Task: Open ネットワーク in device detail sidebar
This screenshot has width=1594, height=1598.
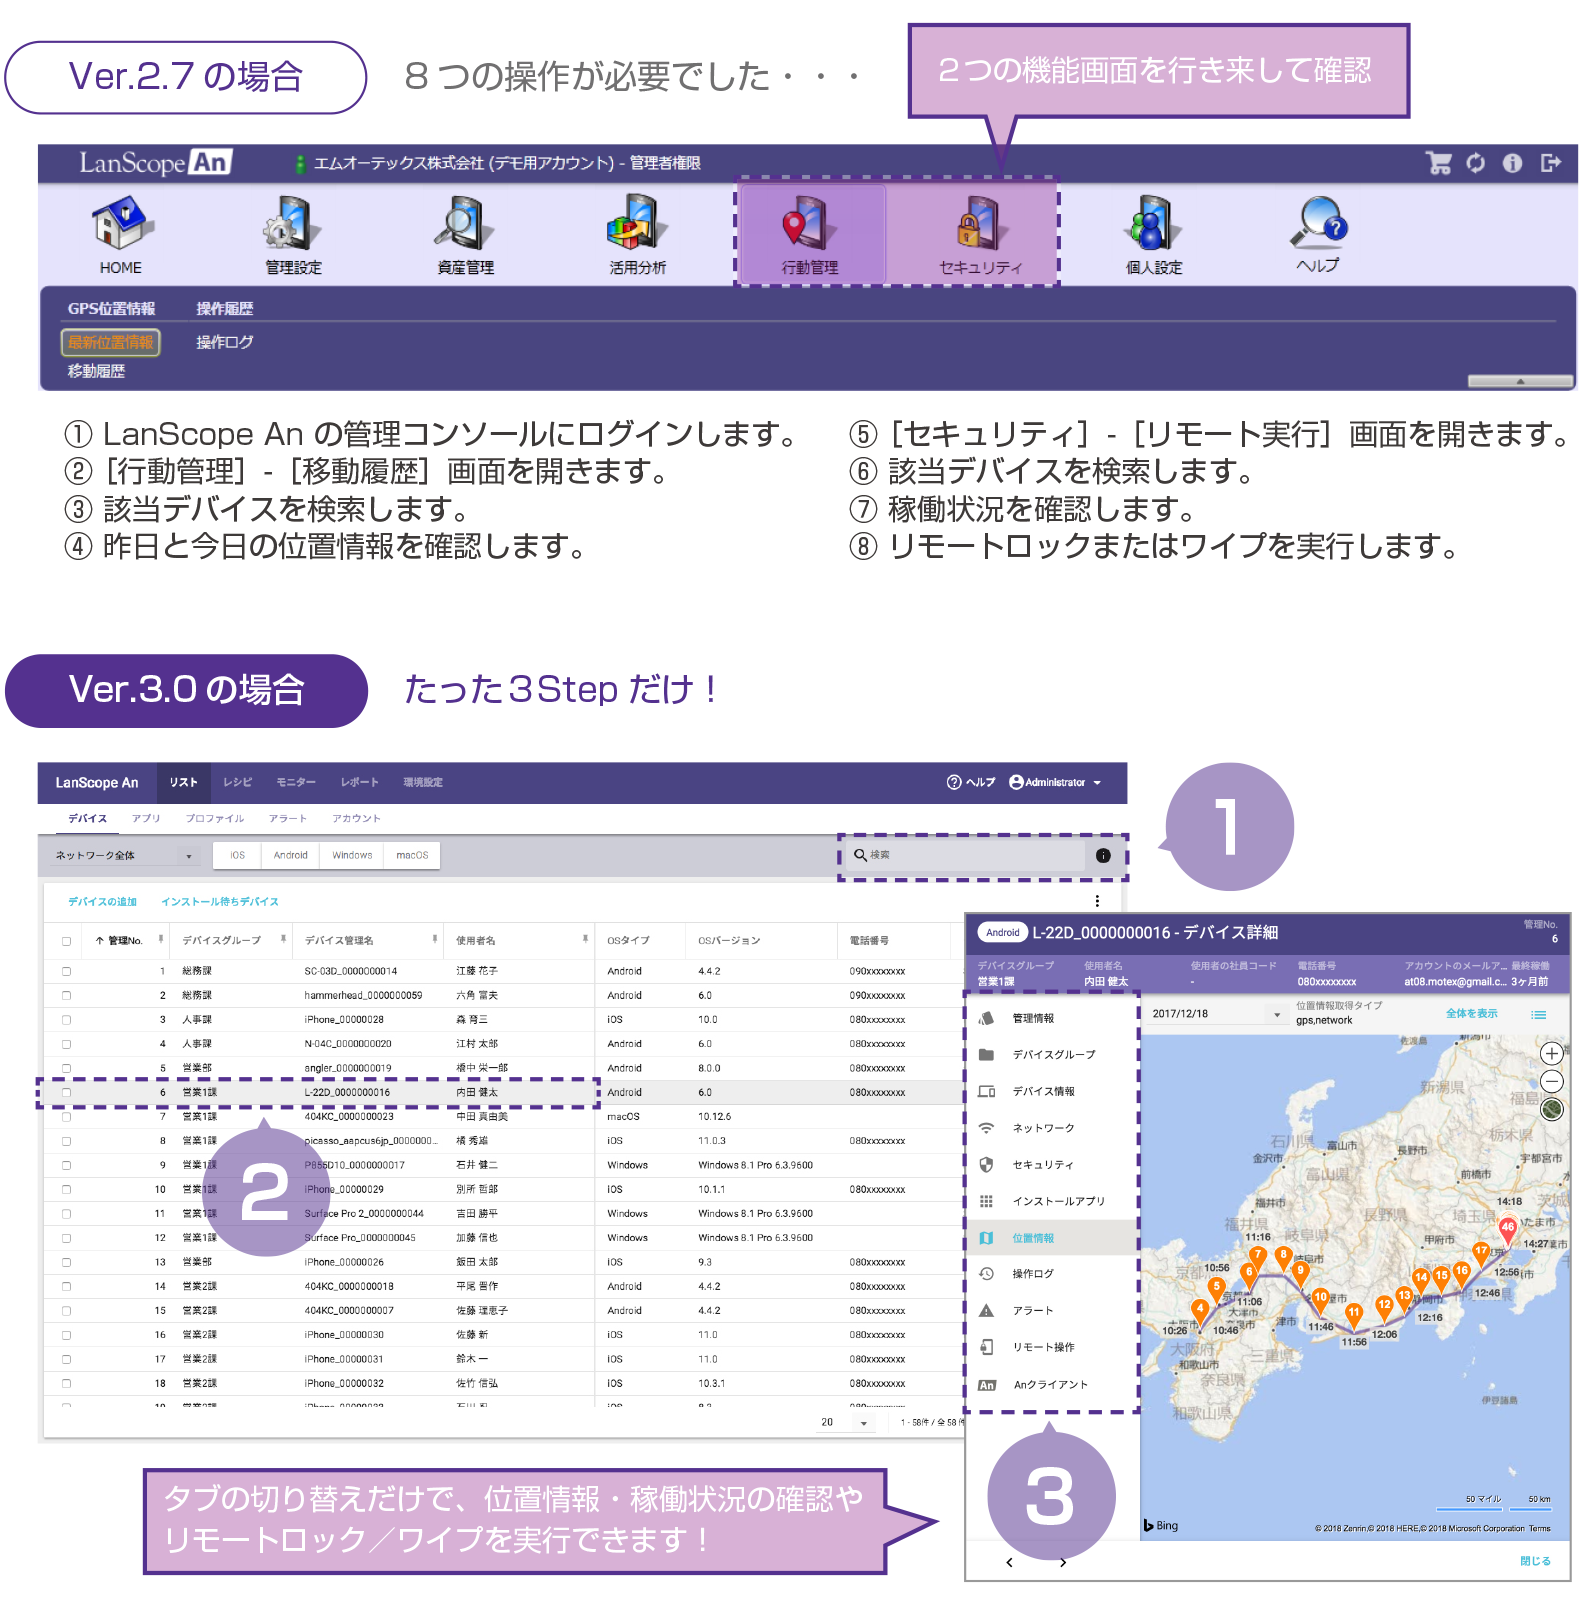Action: [x=1054, y=1128]
